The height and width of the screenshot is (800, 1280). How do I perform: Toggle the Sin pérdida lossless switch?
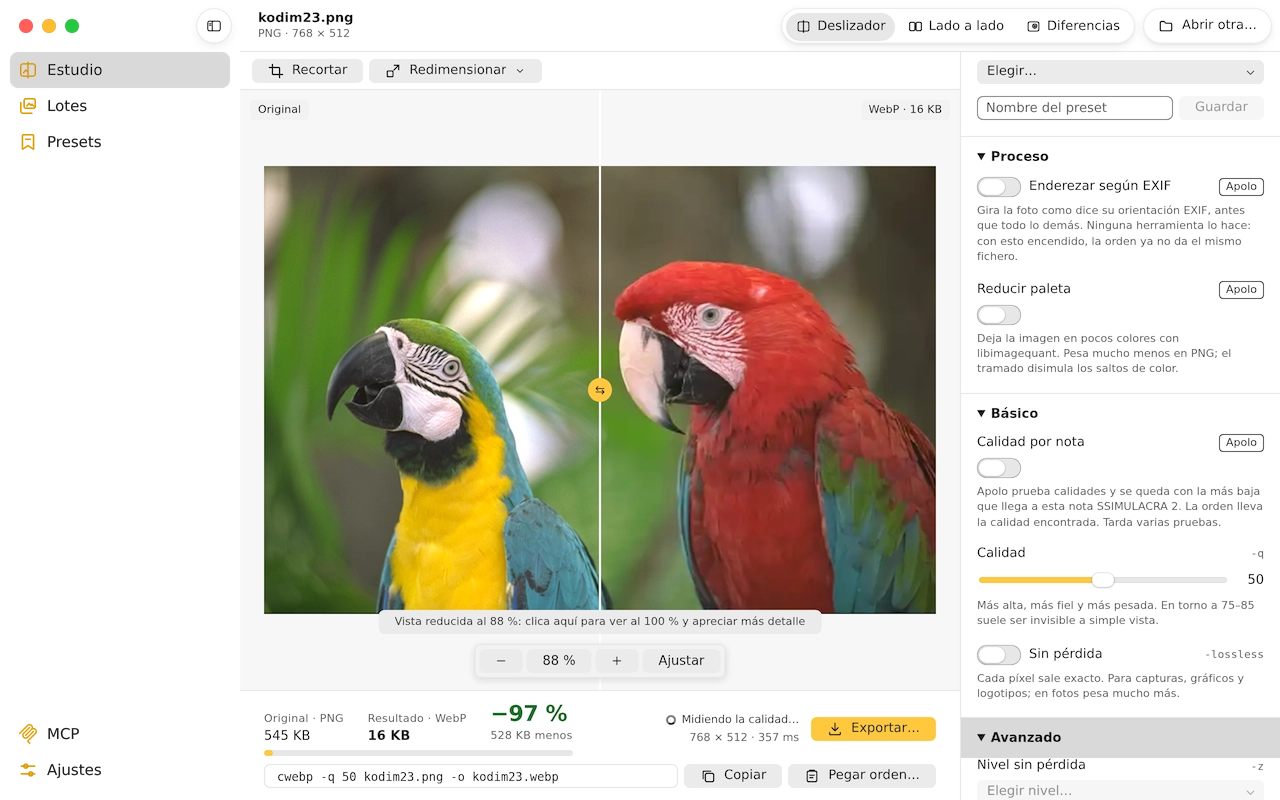999,655
